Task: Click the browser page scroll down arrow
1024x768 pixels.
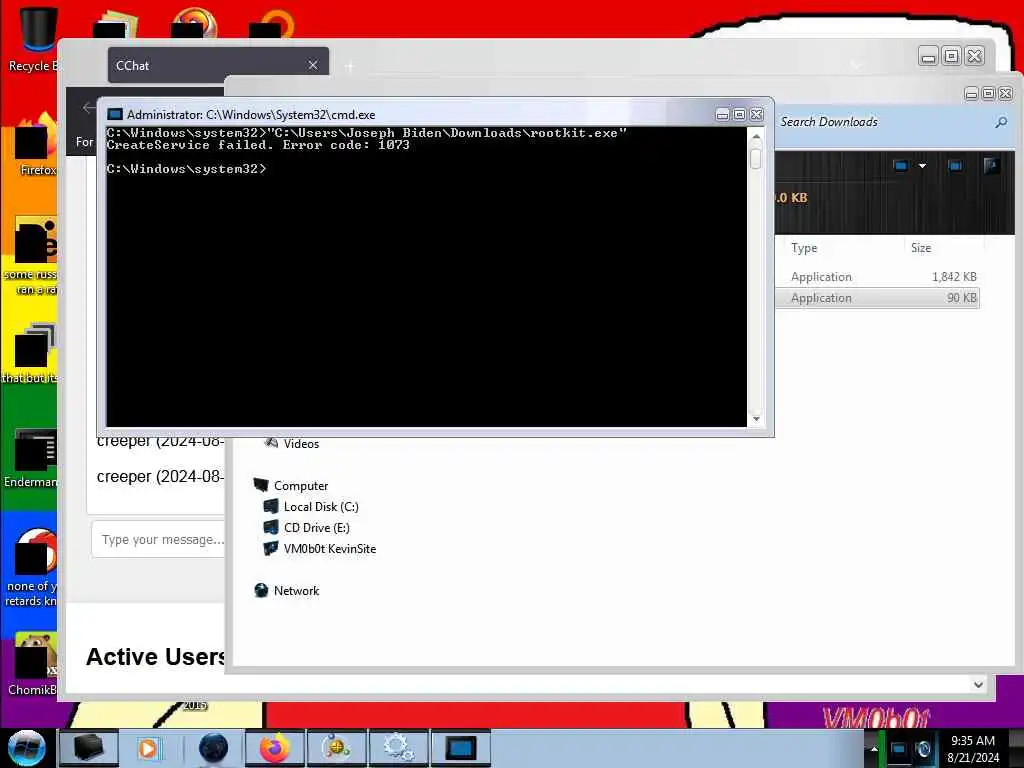Action: [978, 684]
